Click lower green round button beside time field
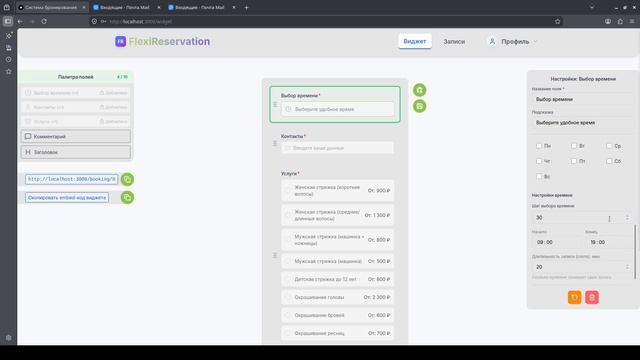The width and height of the screenshot is (640, 360). [x=420, y=106]
